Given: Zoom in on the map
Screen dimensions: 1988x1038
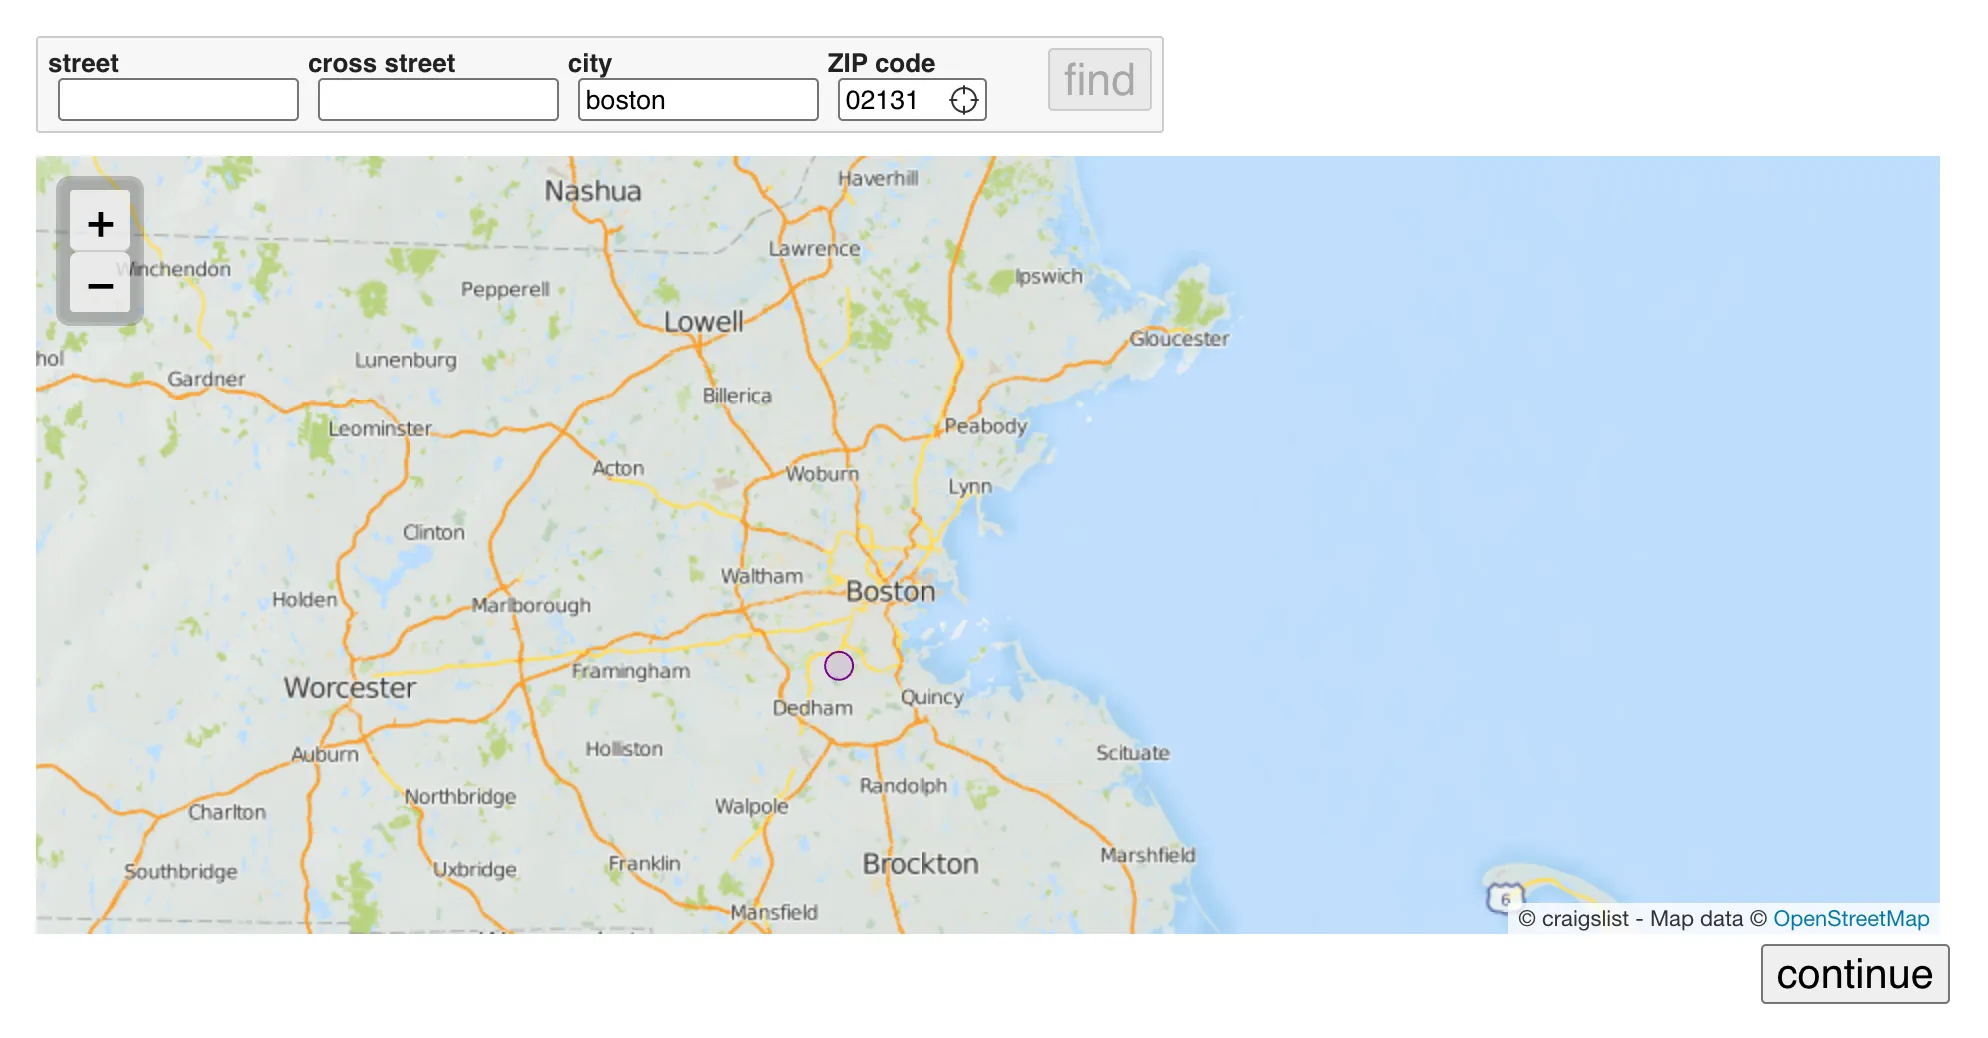Looking at the screenshot, I should pos(100,222).
